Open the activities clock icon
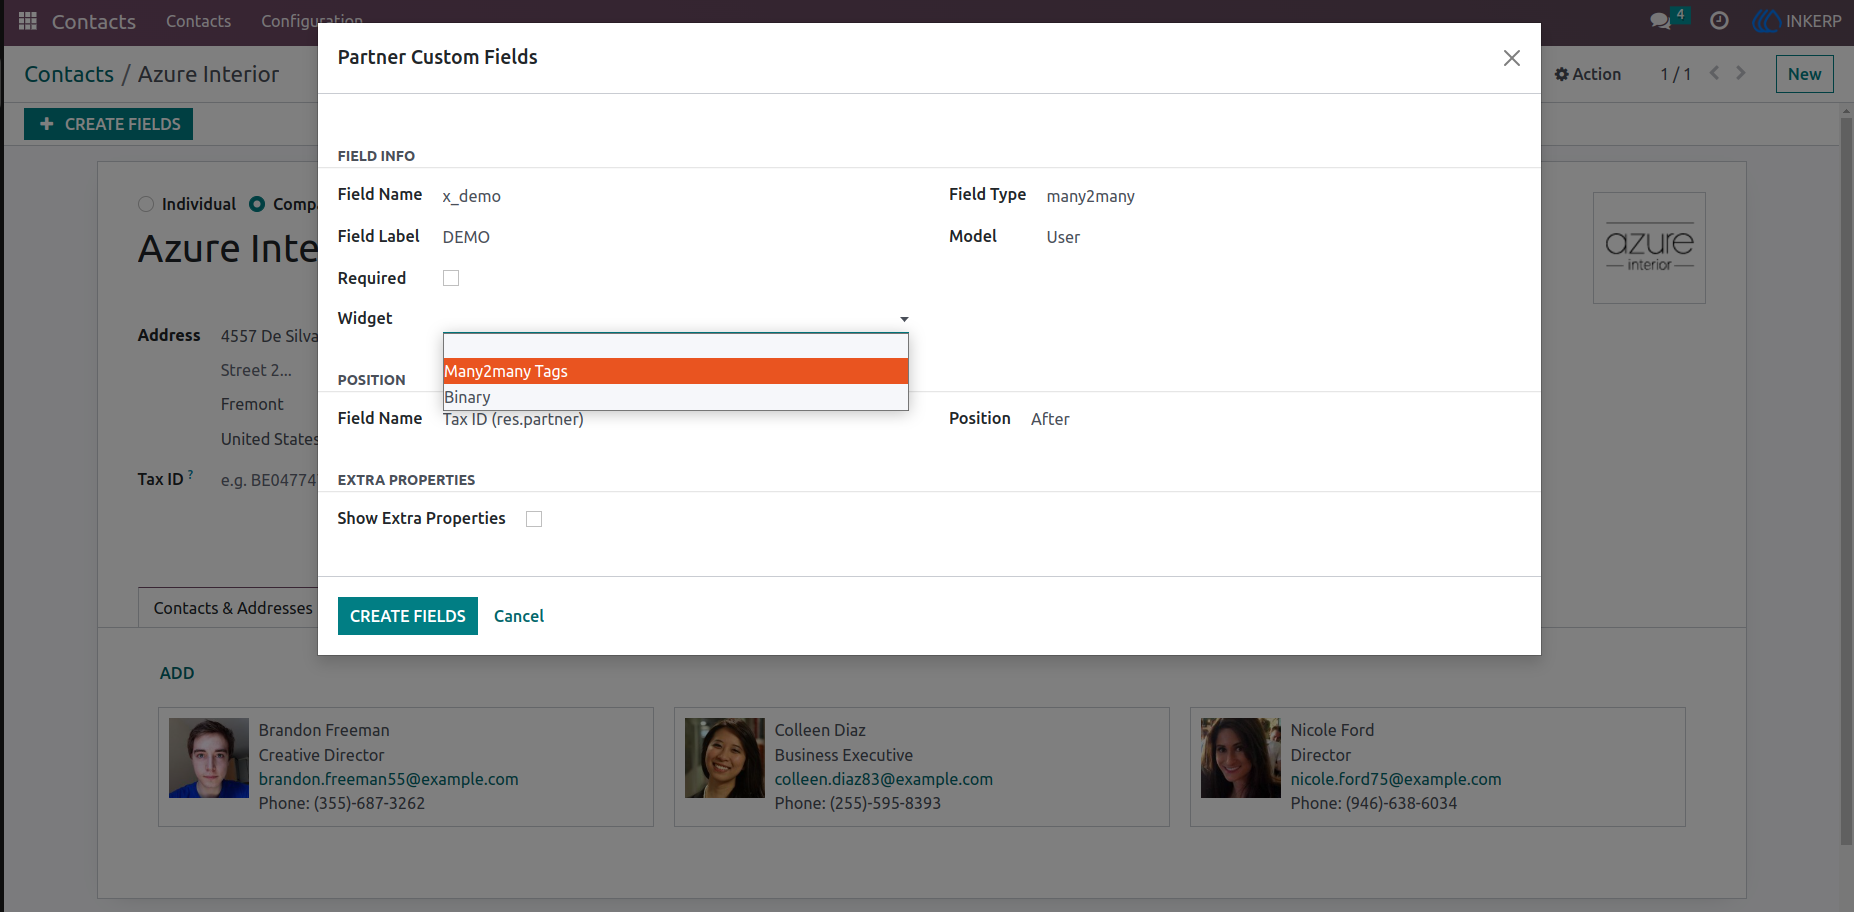Image resolution: width=1854 pixels, height=912 pixels. [x=1719, y=21]
